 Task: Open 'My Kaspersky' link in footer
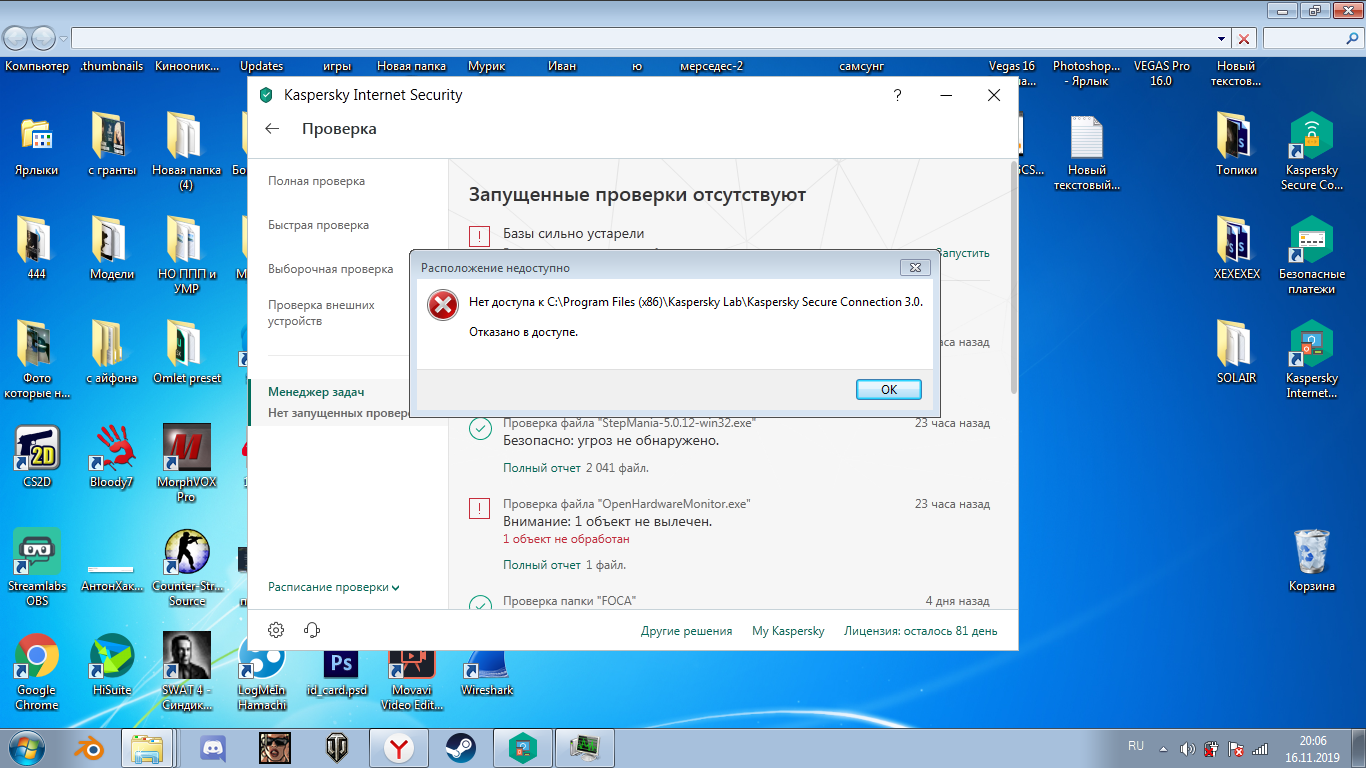click(788, 631)
